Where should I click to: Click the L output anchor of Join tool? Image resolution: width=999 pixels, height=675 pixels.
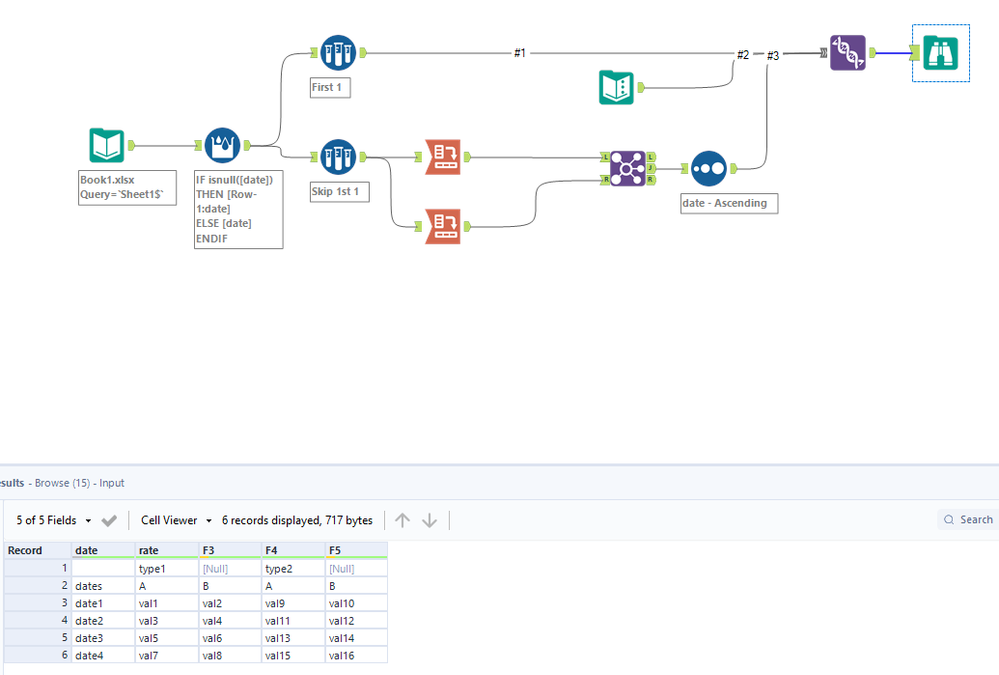650,157
